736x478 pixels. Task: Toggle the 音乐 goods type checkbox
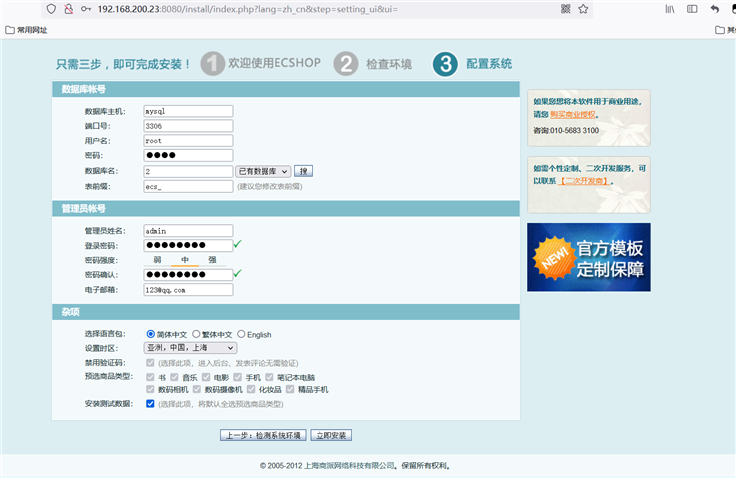pos(175,377)
